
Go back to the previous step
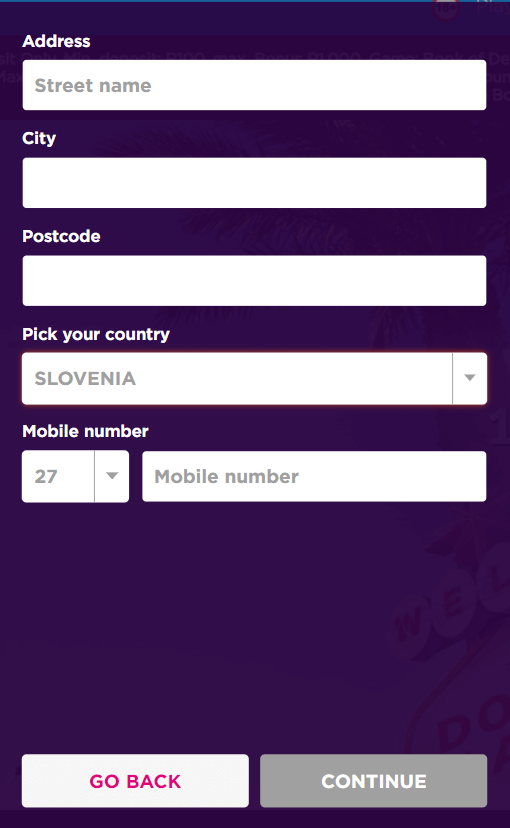click(x=135, y=781)
